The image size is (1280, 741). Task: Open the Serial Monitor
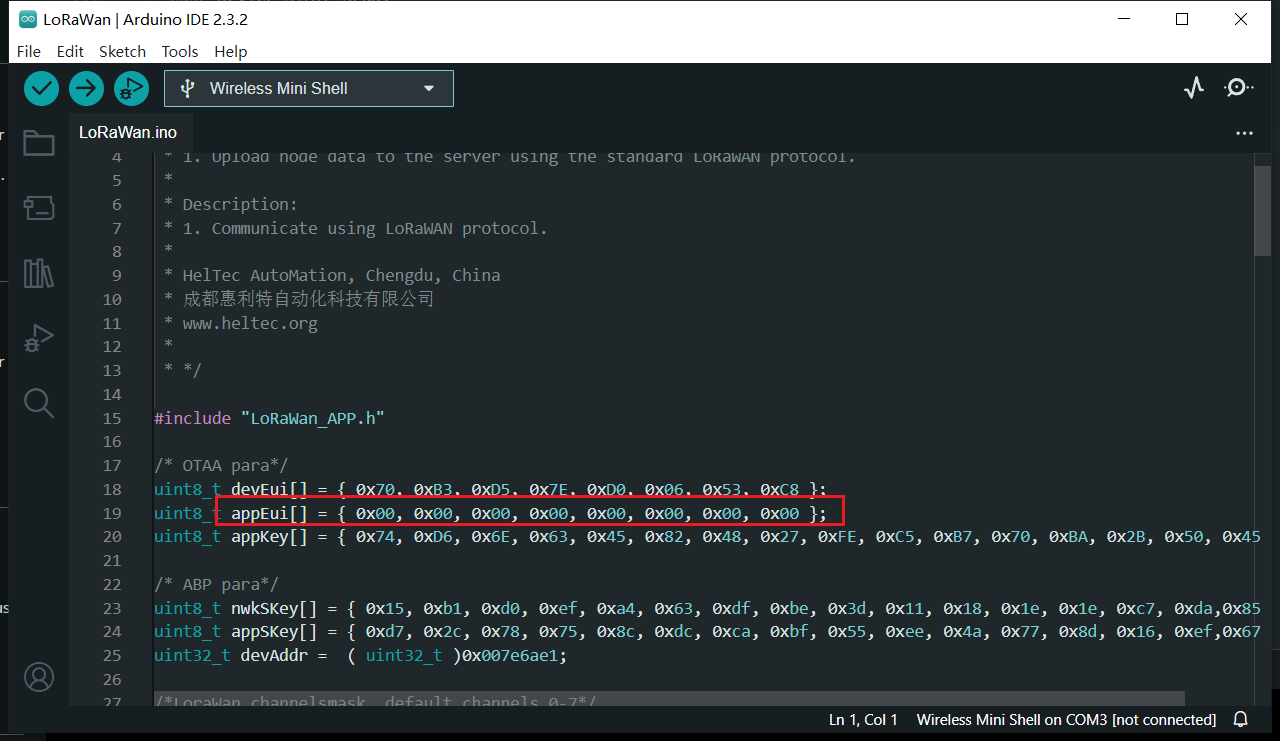click(x=1239, y=88)
